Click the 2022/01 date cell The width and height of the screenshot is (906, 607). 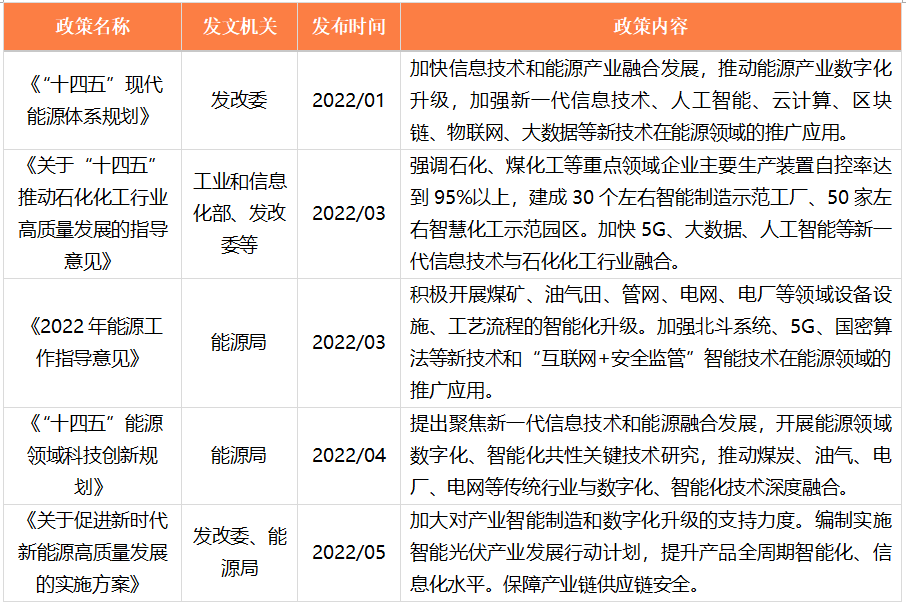click(348, 100)
